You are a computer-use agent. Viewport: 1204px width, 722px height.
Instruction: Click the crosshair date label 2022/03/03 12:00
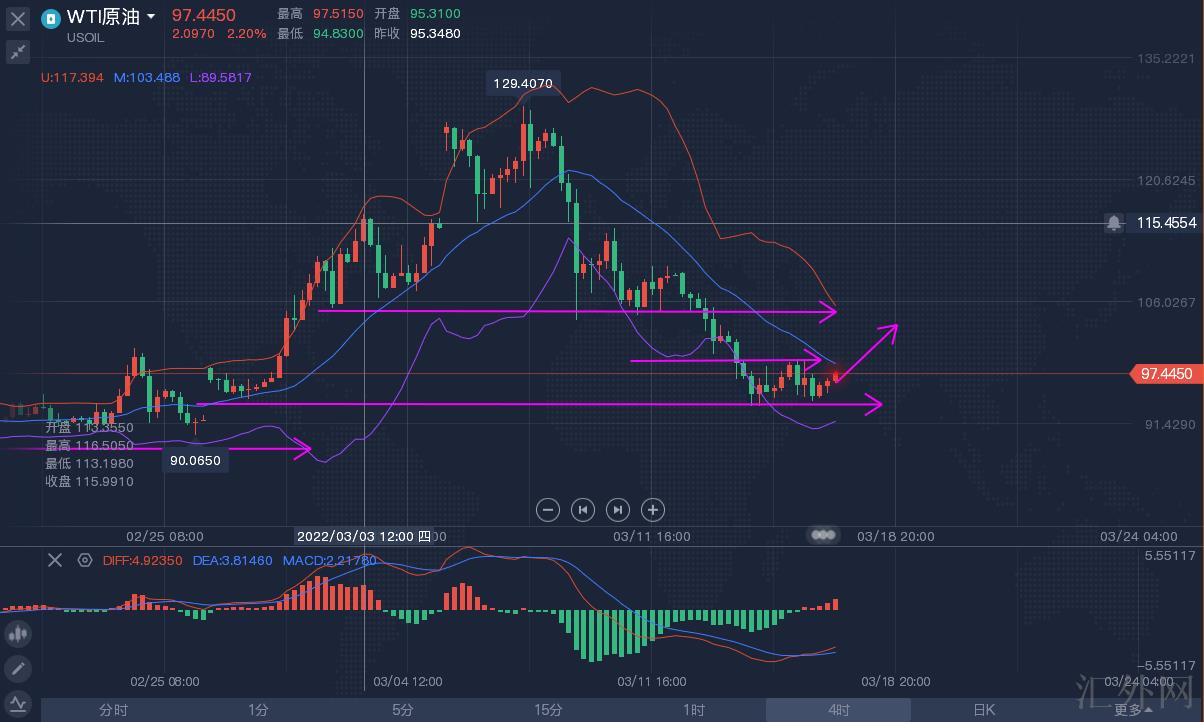tap(364, 536)
